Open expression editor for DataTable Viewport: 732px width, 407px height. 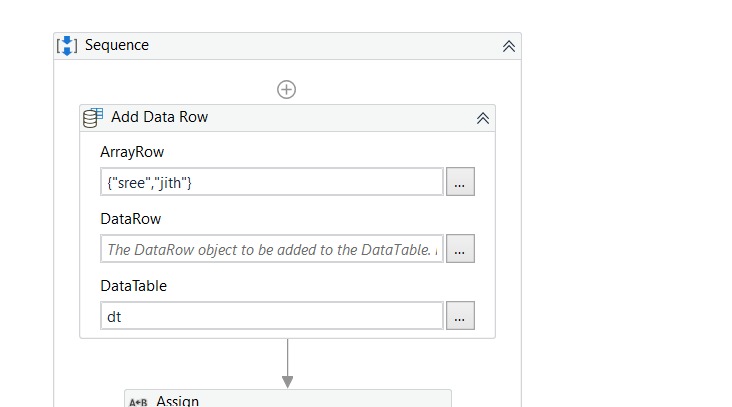460,316
